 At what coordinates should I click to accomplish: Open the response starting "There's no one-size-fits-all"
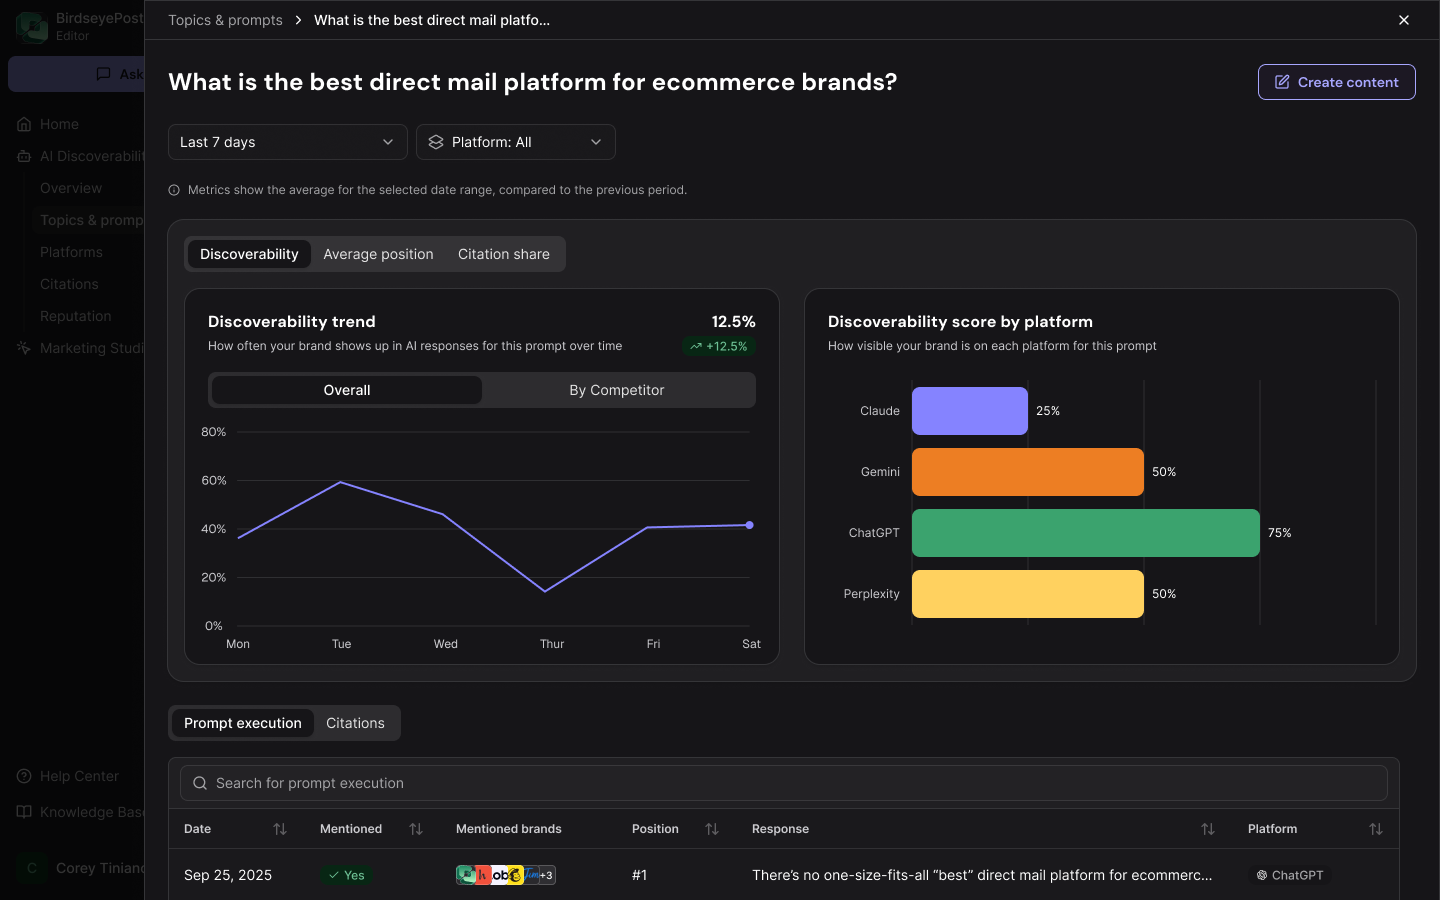click(x=982, y=875)
